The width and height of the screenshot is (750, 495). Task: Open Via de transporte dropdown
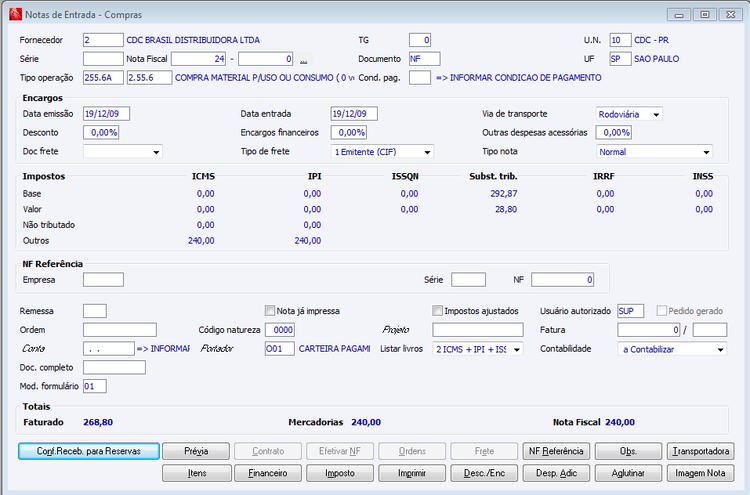656,114
